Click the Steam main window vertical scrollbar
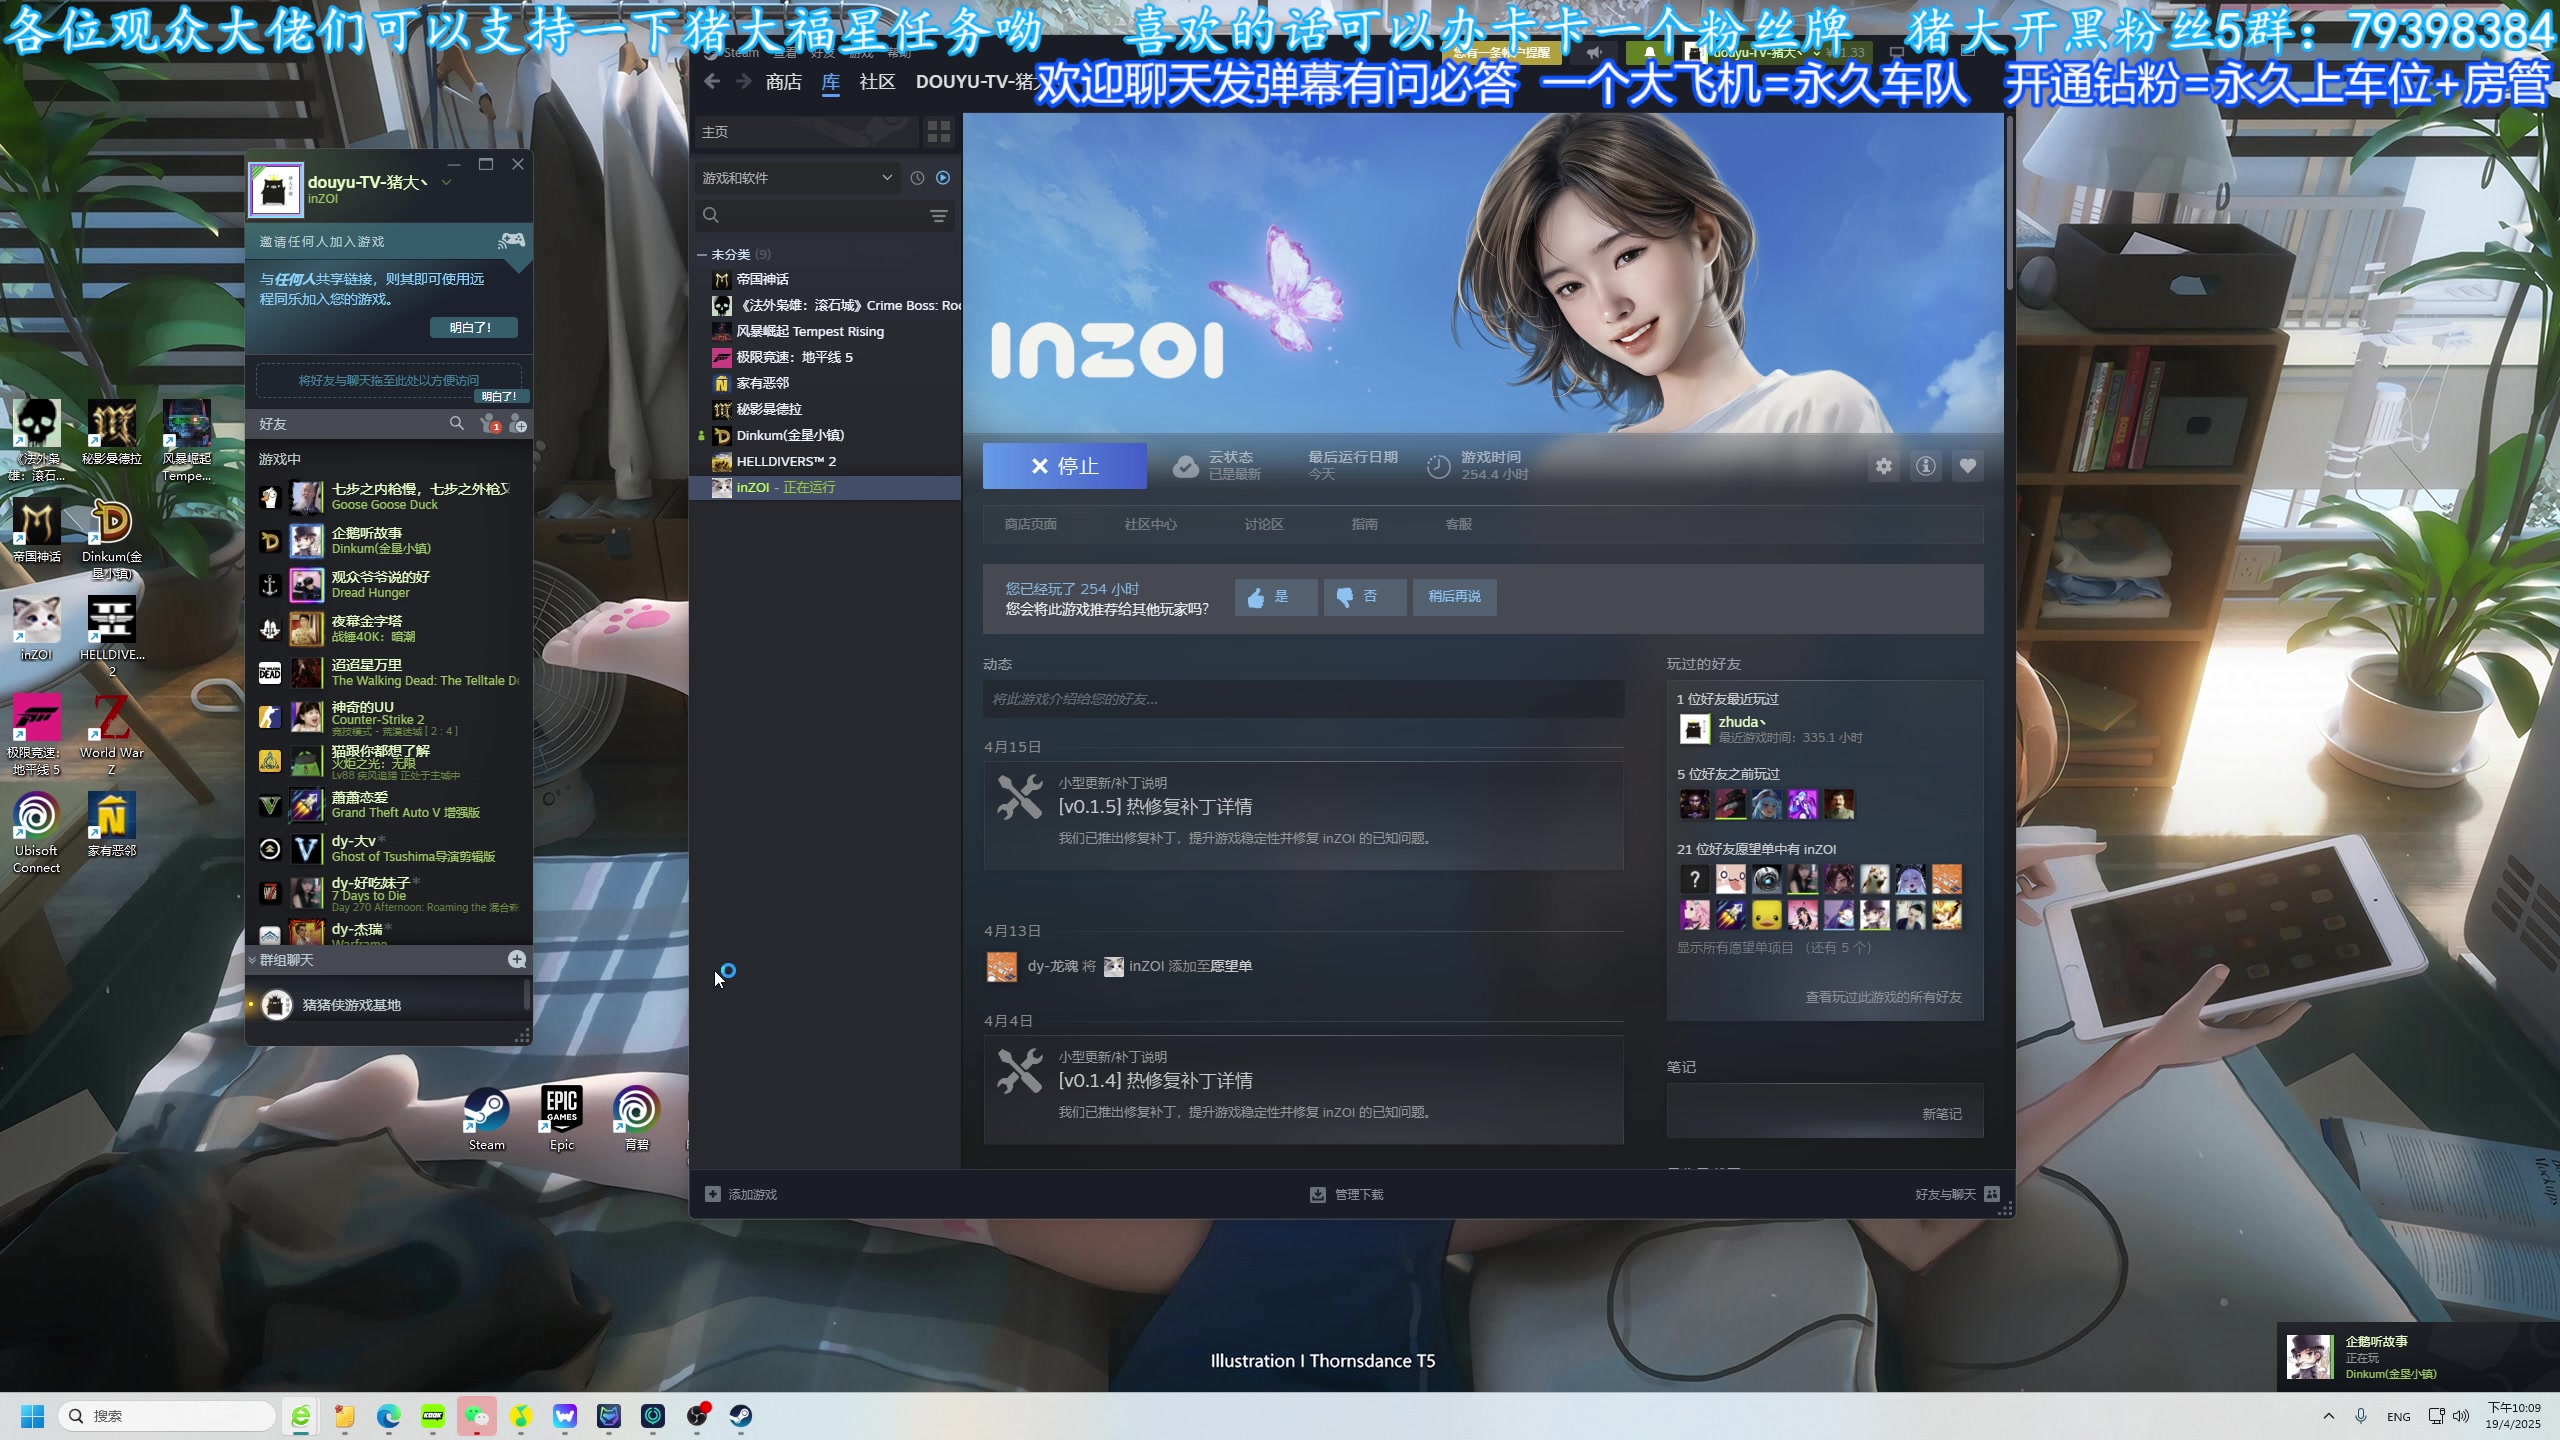The image size is (2560, 1440). (2009, 205)
